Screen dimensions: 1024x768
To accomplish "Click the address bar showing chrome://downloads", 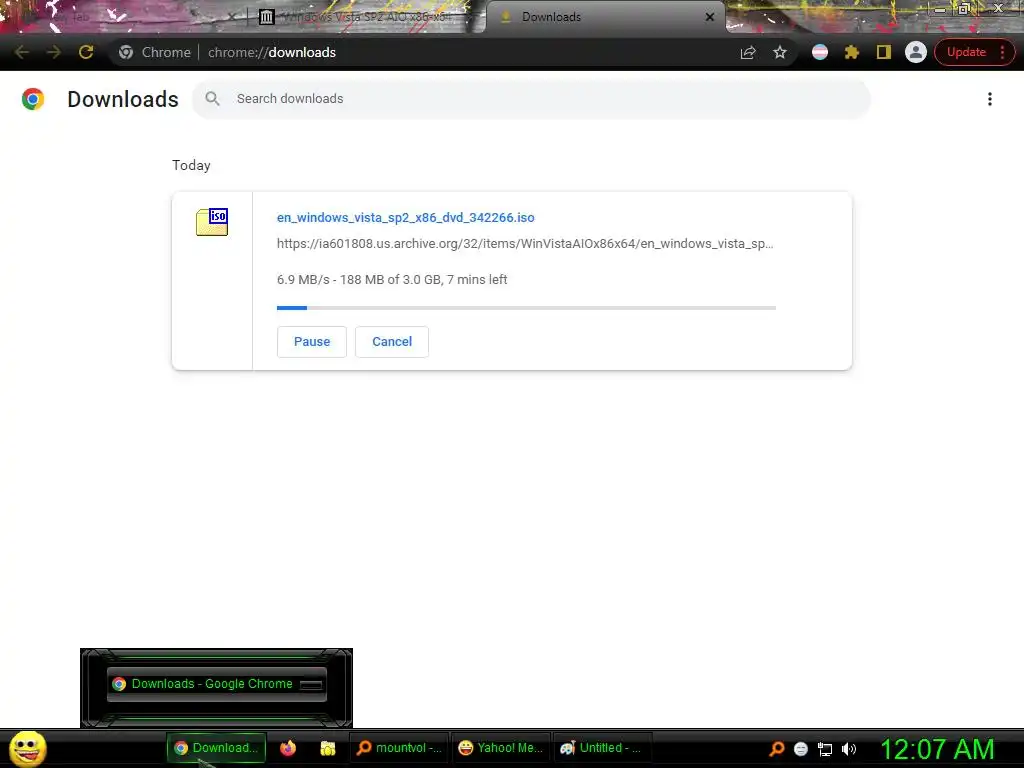I will [451, 52].
